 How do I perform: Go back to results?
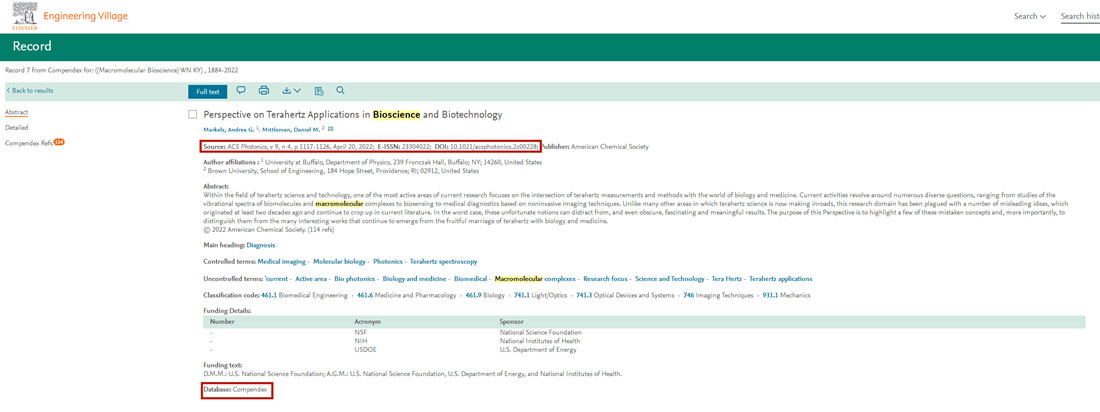(30, 91)
